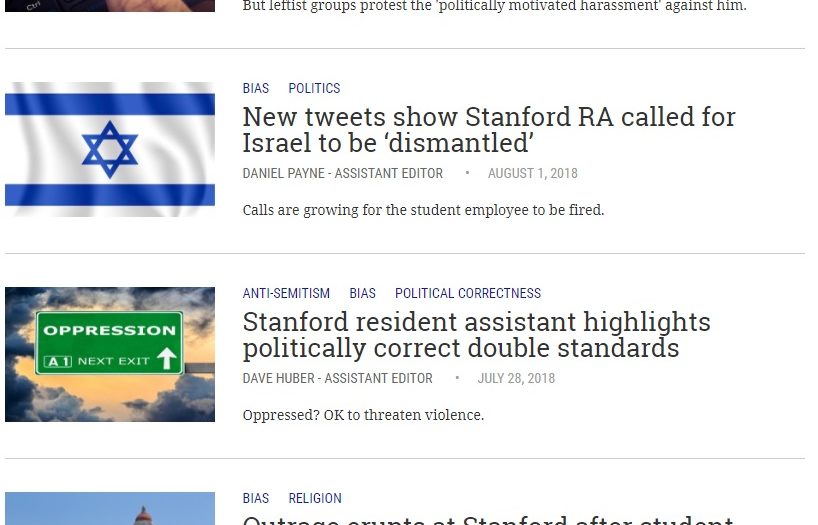This screenshot has width=818, height=525.
Task: Click the July 28, 2018 date
Action: 516,378
